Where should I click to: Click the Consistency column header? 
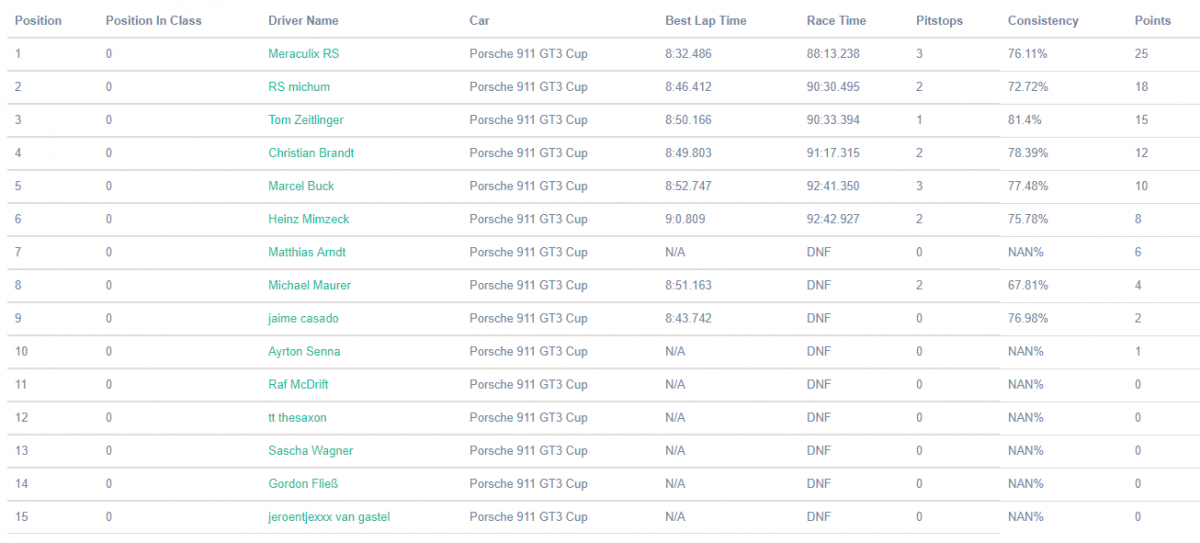(x=1043, y=21)
